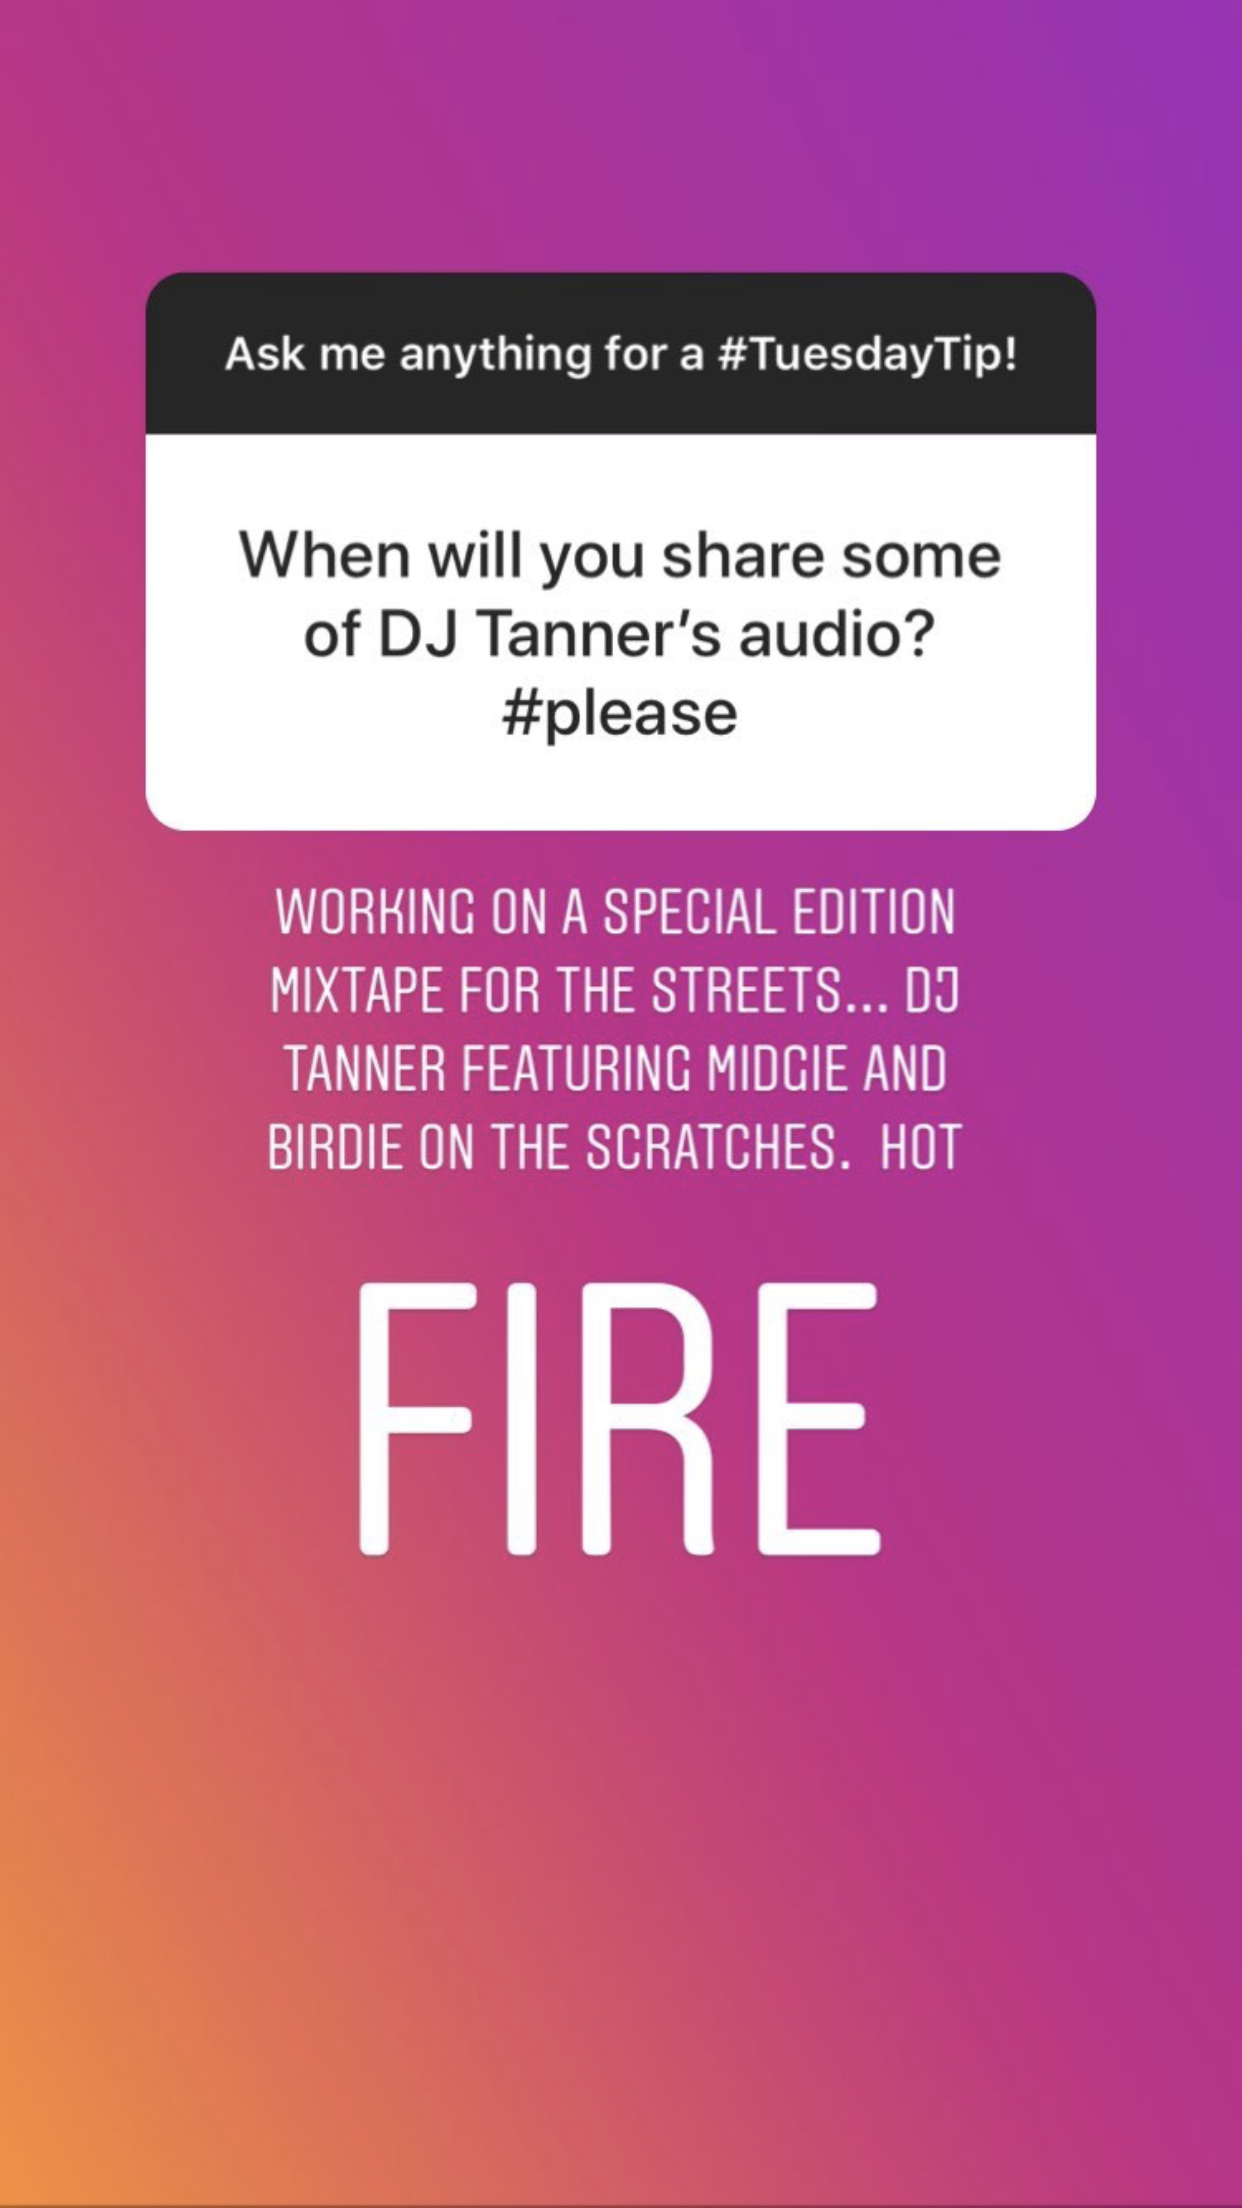Select the "WORKING ON A SPECIAL EDITION" line
The height and width of the screenshot is (2208, 1242).
pyautogui.click(x=615, y=913)
